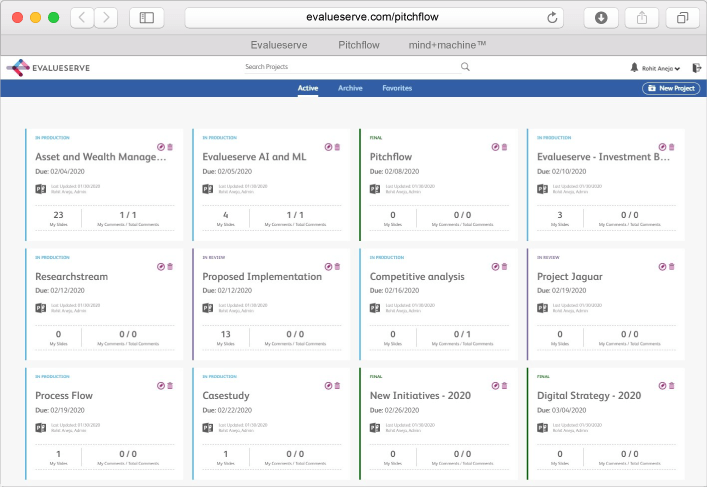Image resolution: width=707 pixels, height=487 pixels.
Task: Delete the Pitchflow project card
Action: (x=505, y=147)
